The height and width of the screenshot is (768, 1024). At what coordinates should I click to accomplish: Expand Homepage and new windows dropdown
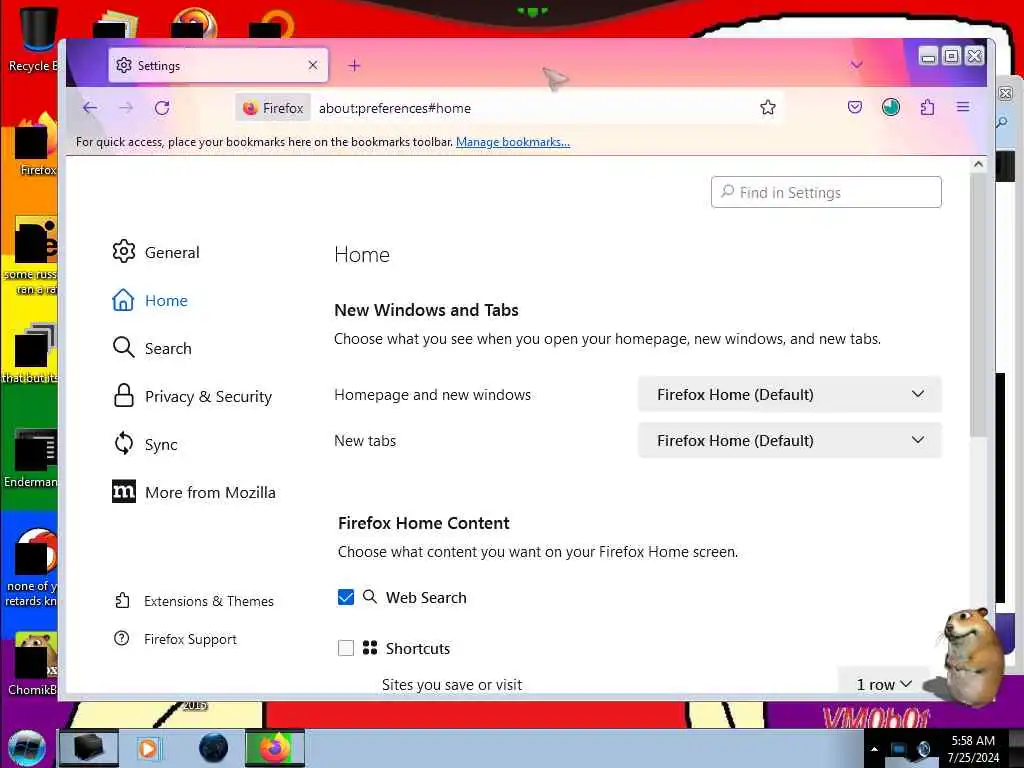(790, 394)
